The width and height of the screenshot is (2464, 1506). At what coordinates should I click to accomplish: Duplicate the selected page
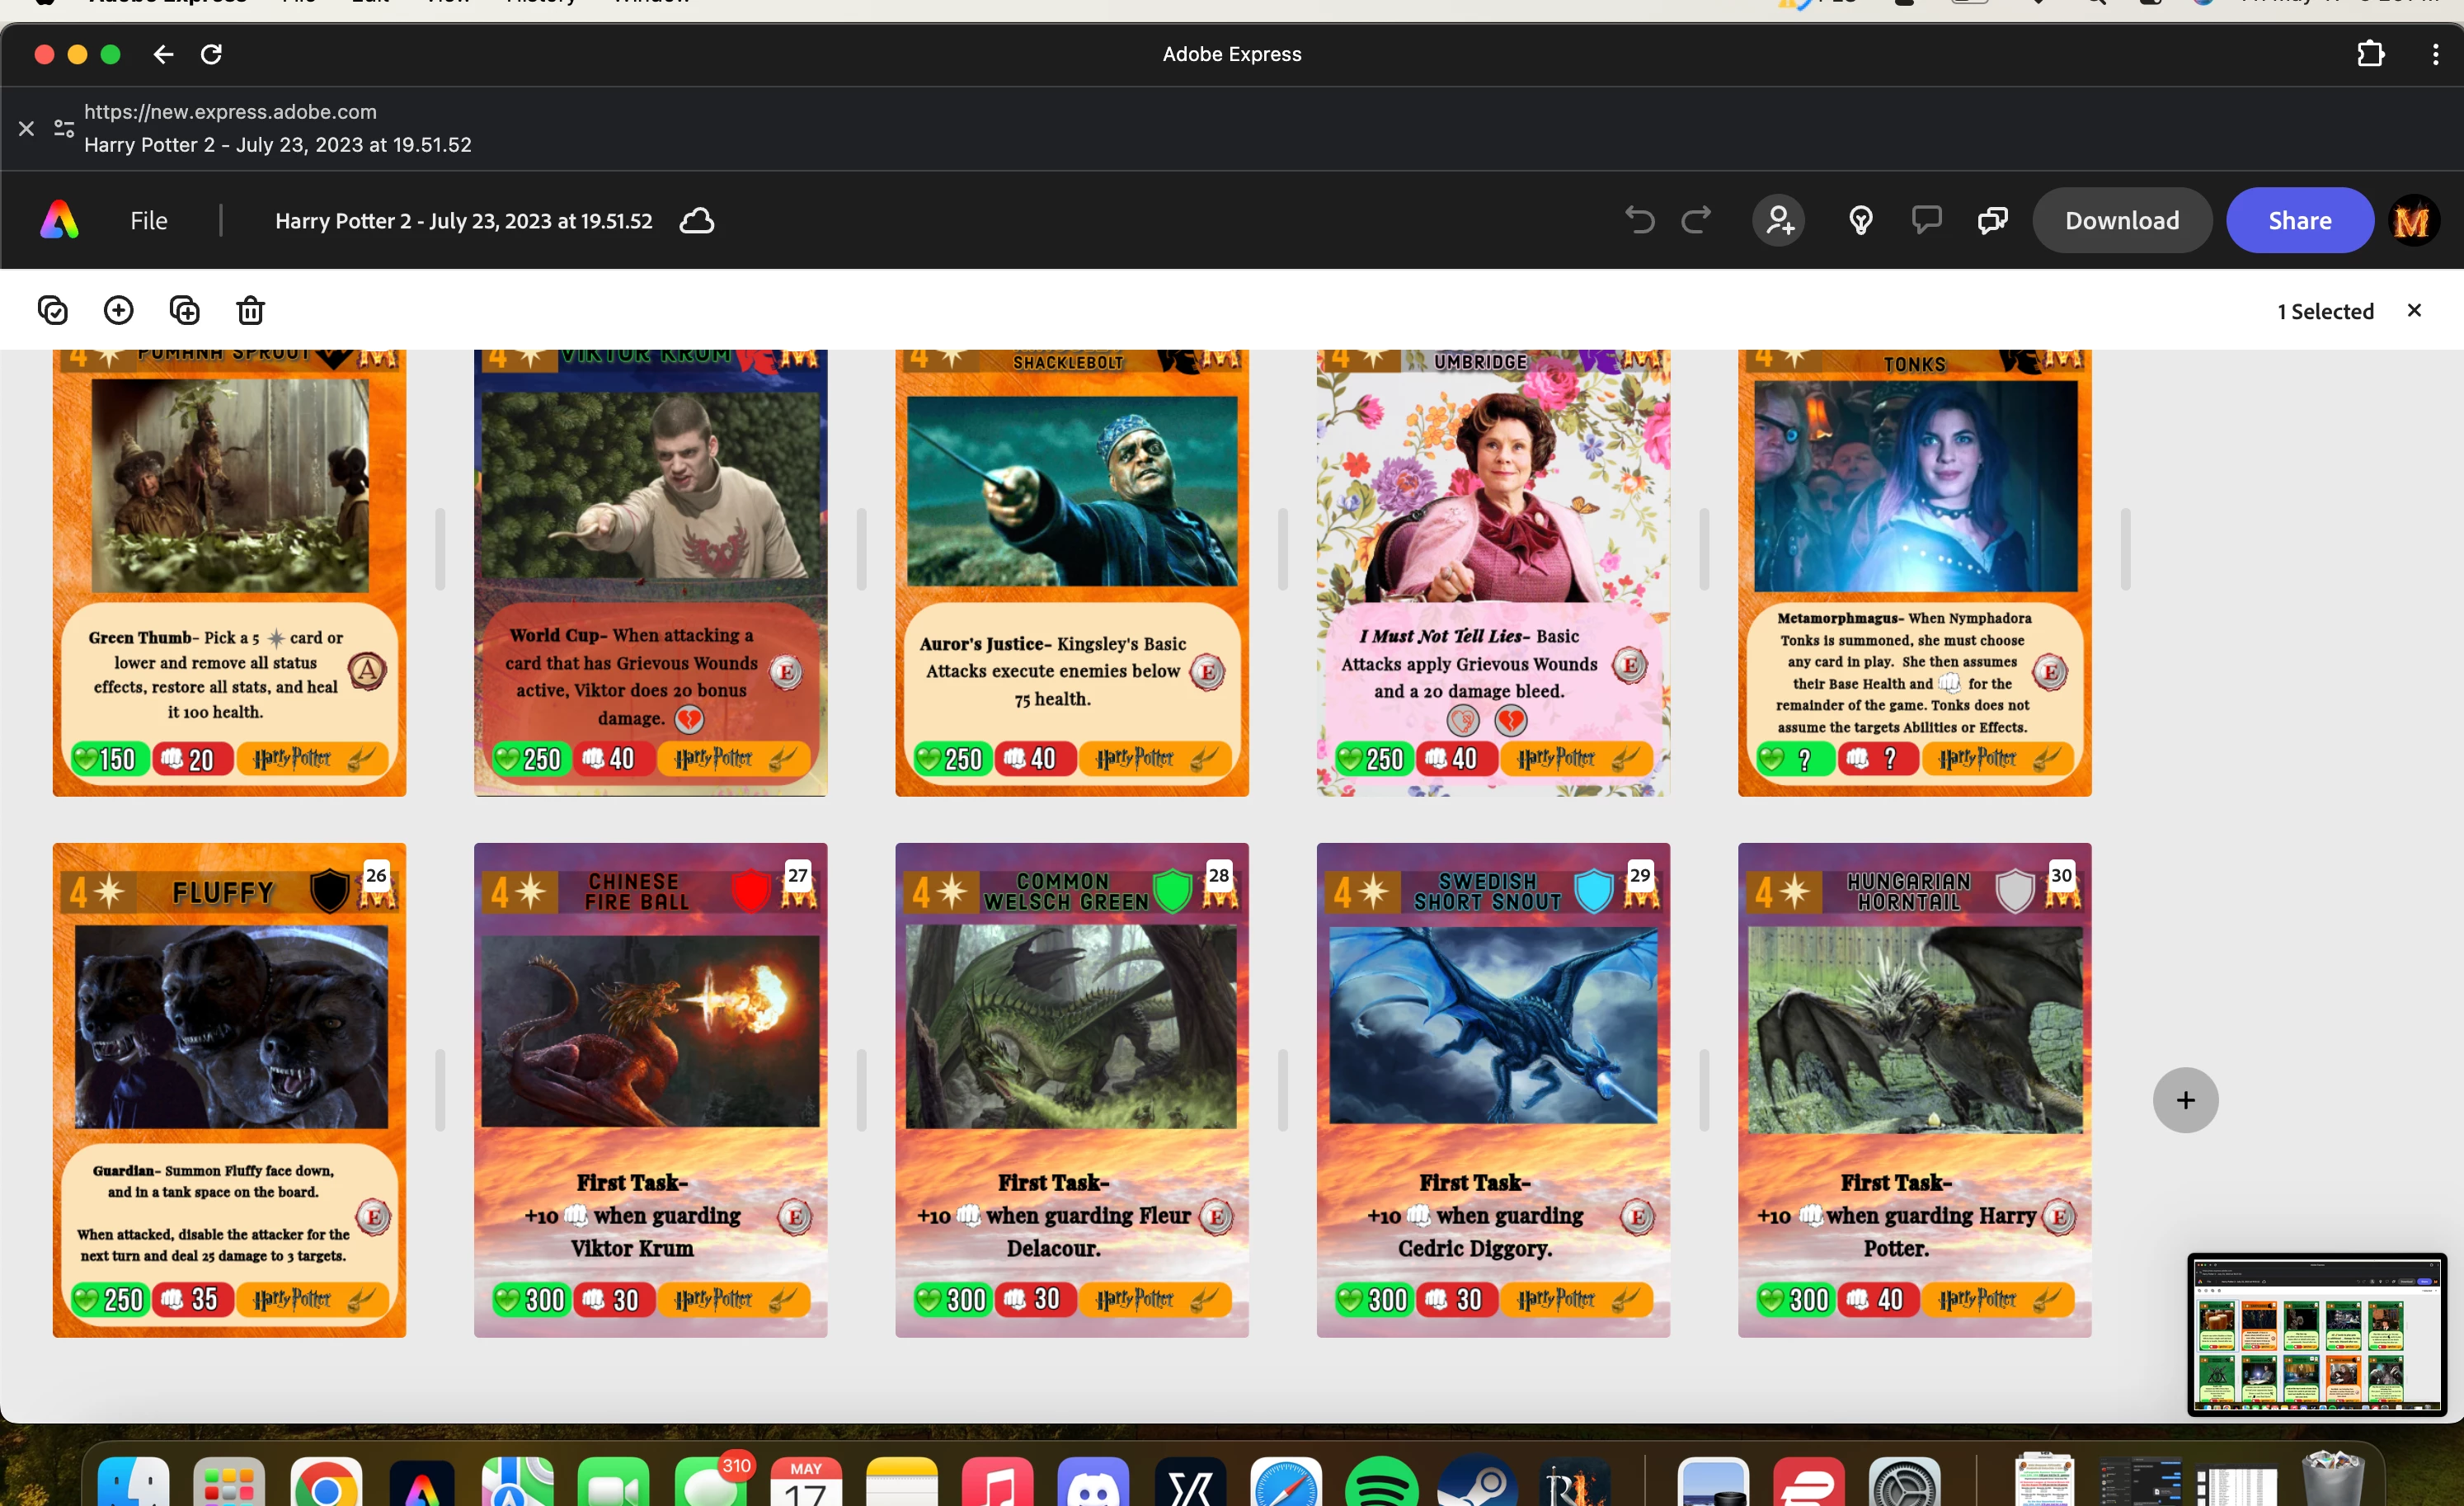click(185, 311)
